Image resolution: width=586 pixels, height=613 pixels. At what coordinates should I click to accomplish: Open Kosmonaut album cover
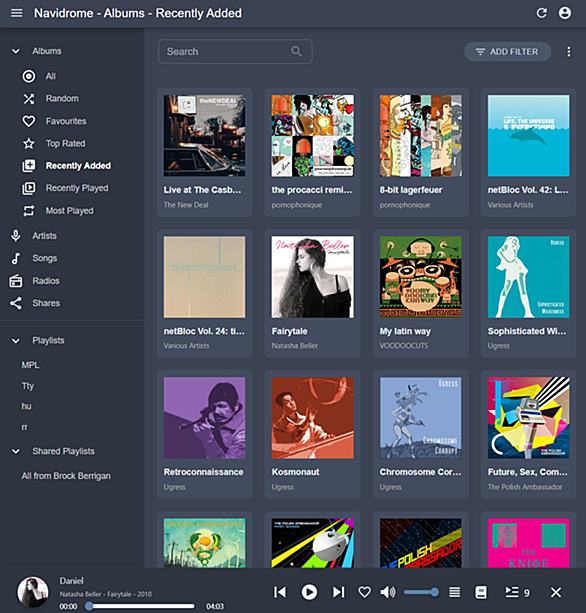[312, 418]
